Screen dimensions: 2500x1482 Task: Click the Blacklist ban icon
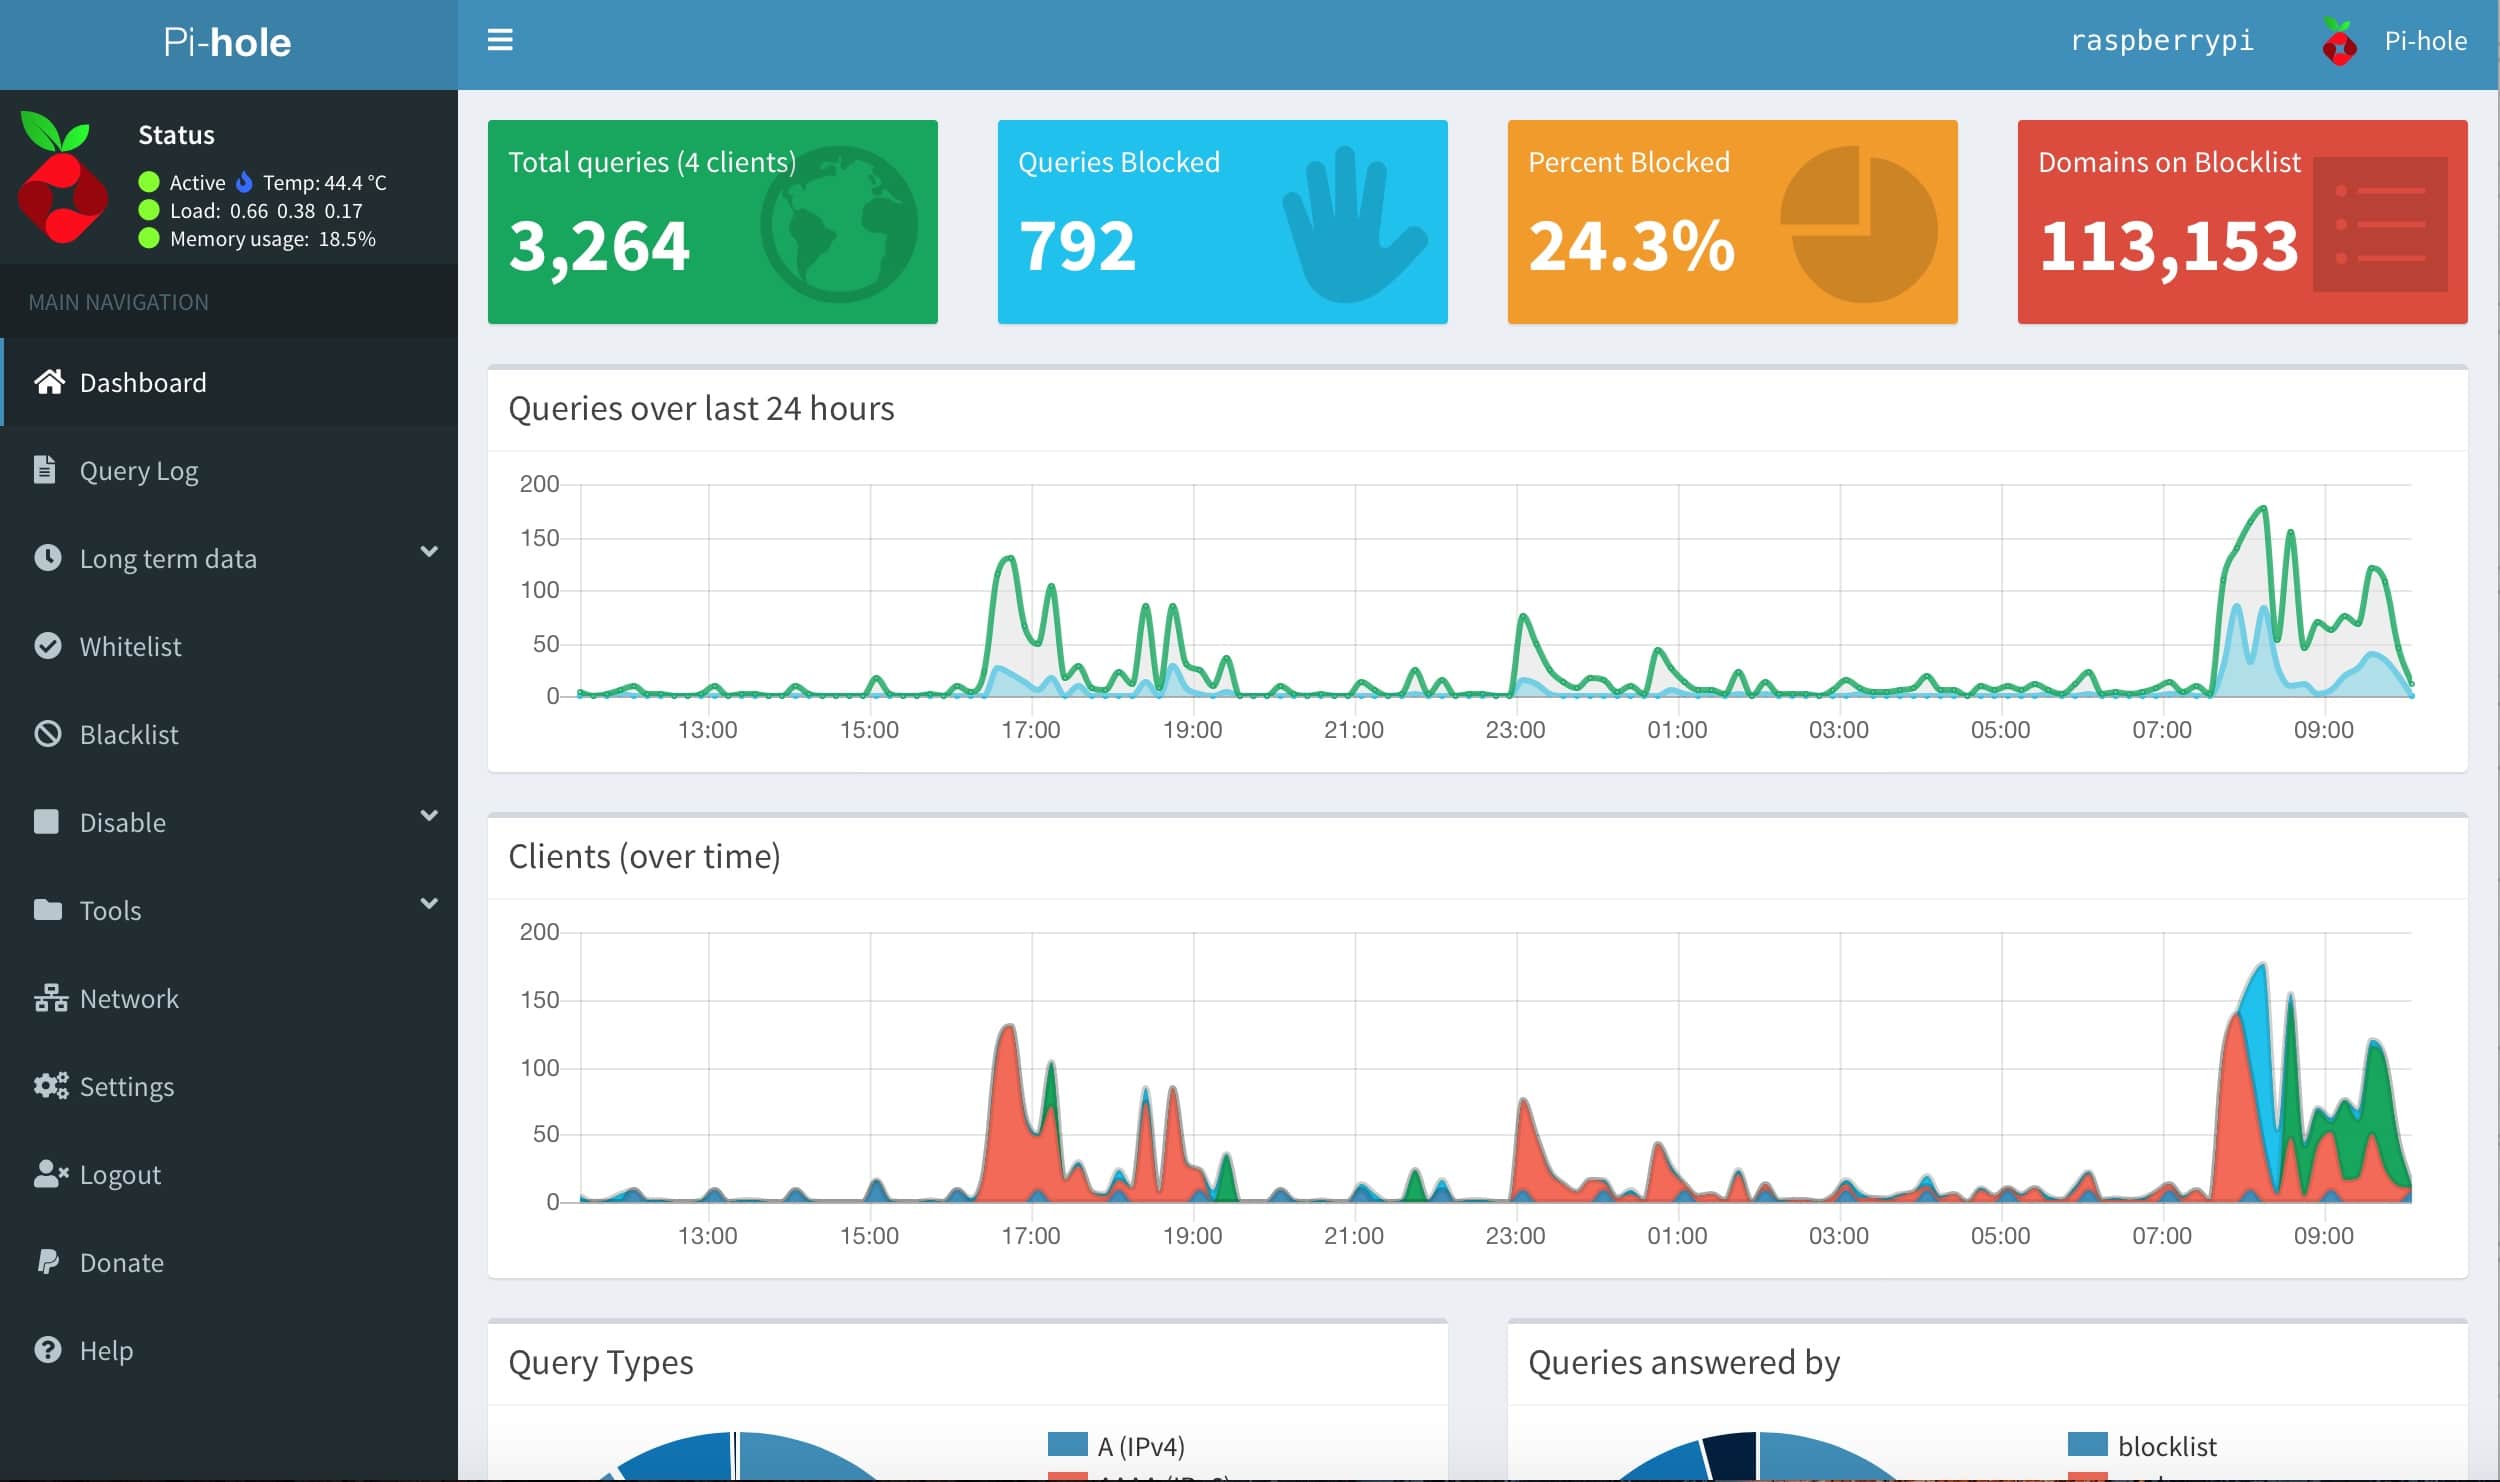pos(47,734)
